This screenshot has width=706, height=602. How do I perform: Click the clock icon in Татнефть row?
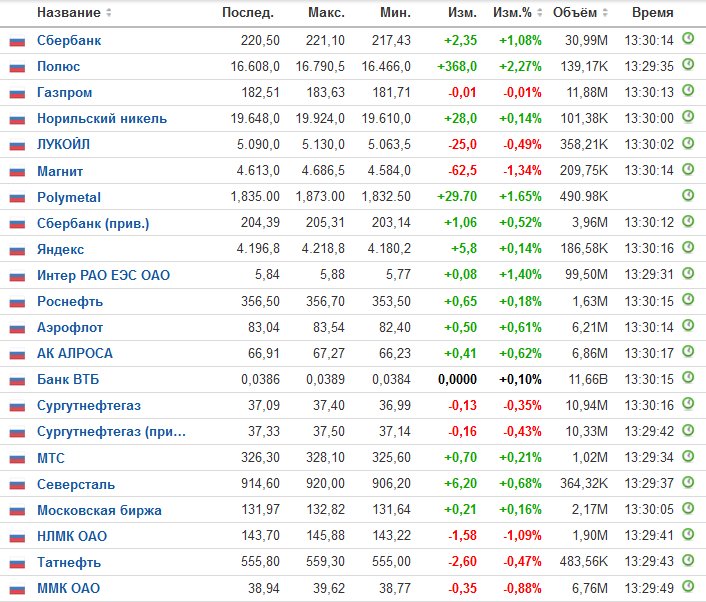[688, 560]
